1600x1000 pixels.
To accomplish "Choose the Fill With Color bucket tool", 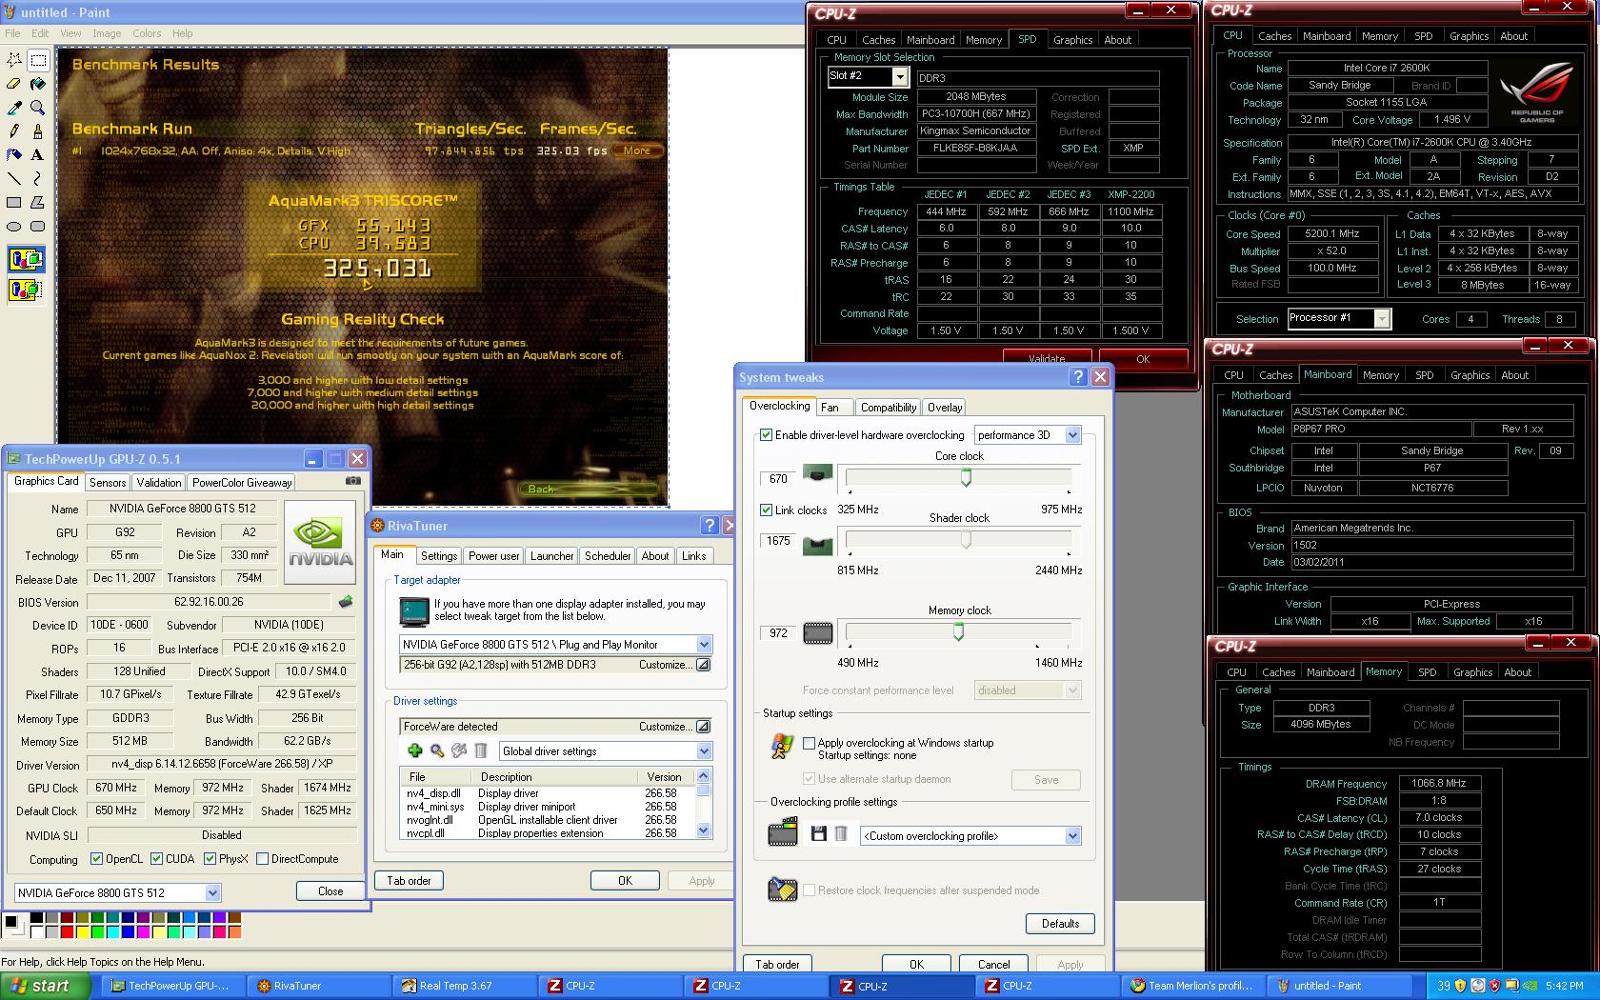I will pyautogui.click(x=37, y=84).
